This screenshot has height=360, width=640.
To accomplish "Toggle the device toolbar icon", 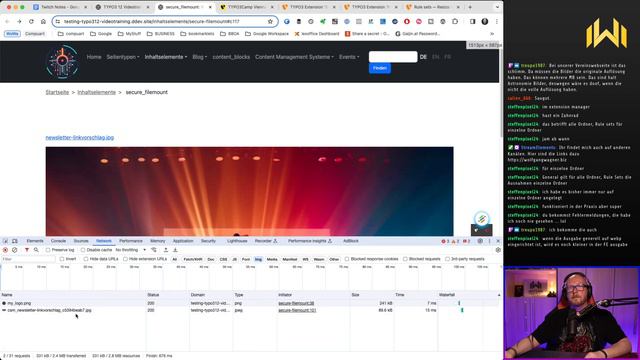I will [x=15, y=241].
